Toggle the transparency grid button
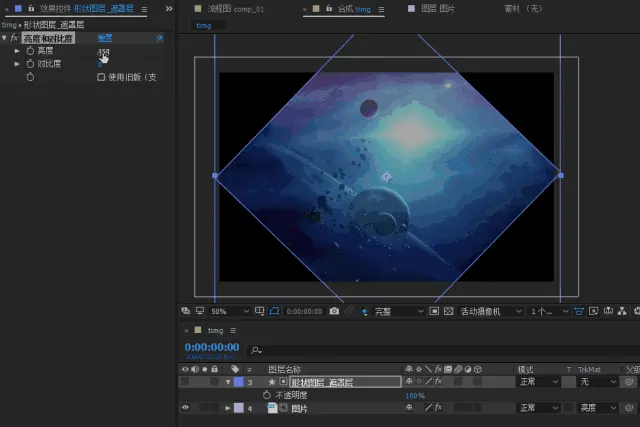 (449, 311)
